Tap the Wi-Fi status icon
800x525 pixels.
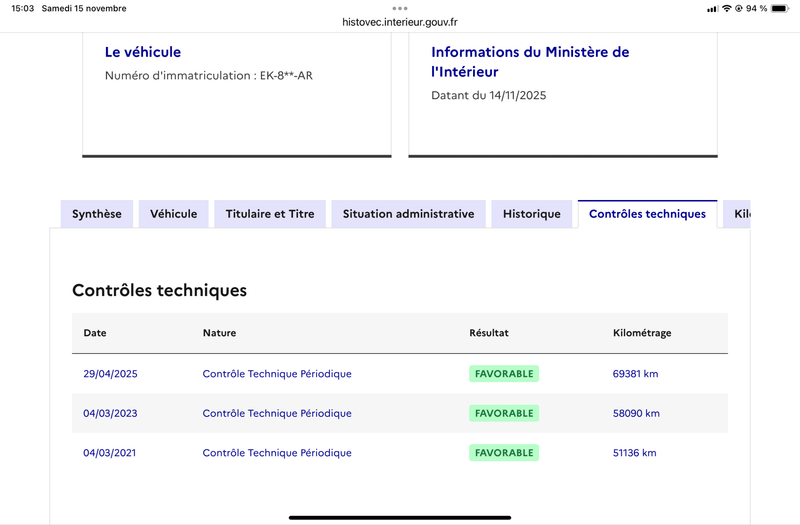click(727, 9)
